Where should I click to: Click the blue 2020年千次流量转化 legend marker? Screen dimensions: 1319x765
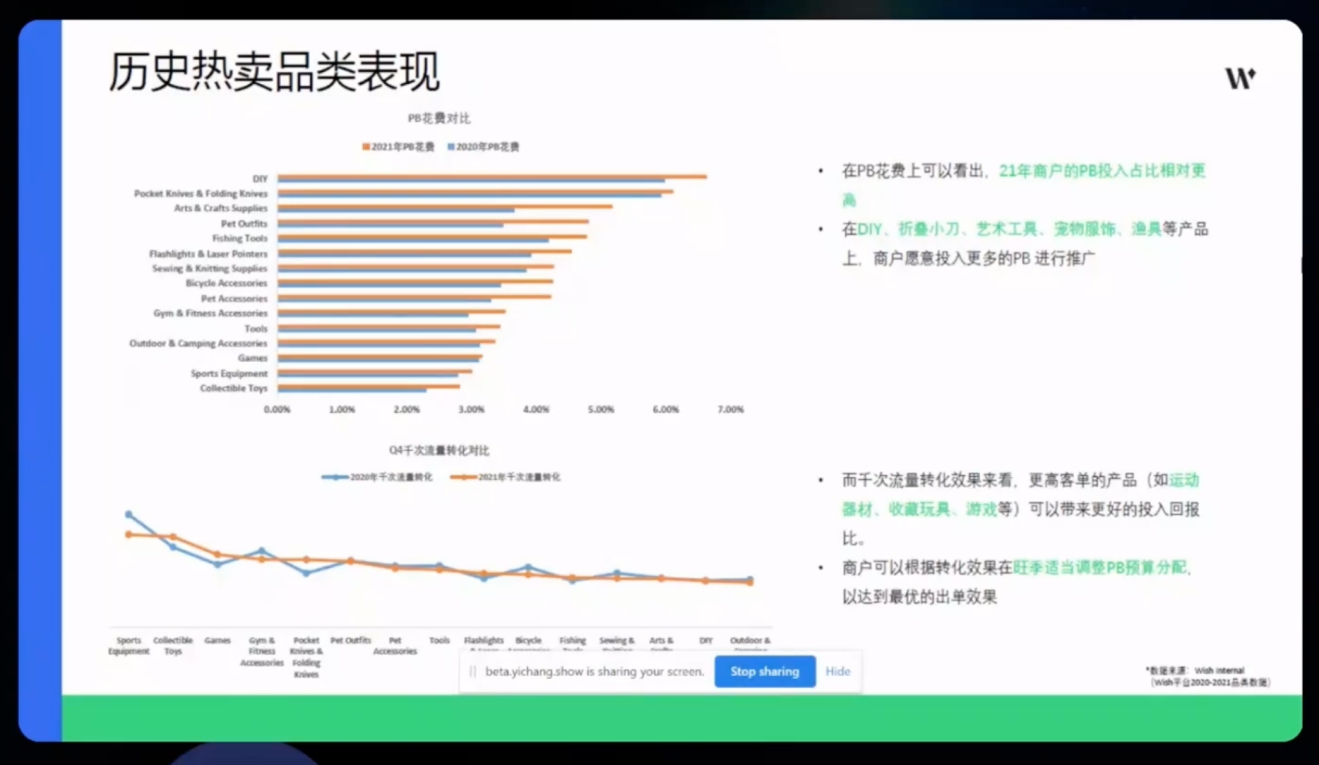click(335, 477)
